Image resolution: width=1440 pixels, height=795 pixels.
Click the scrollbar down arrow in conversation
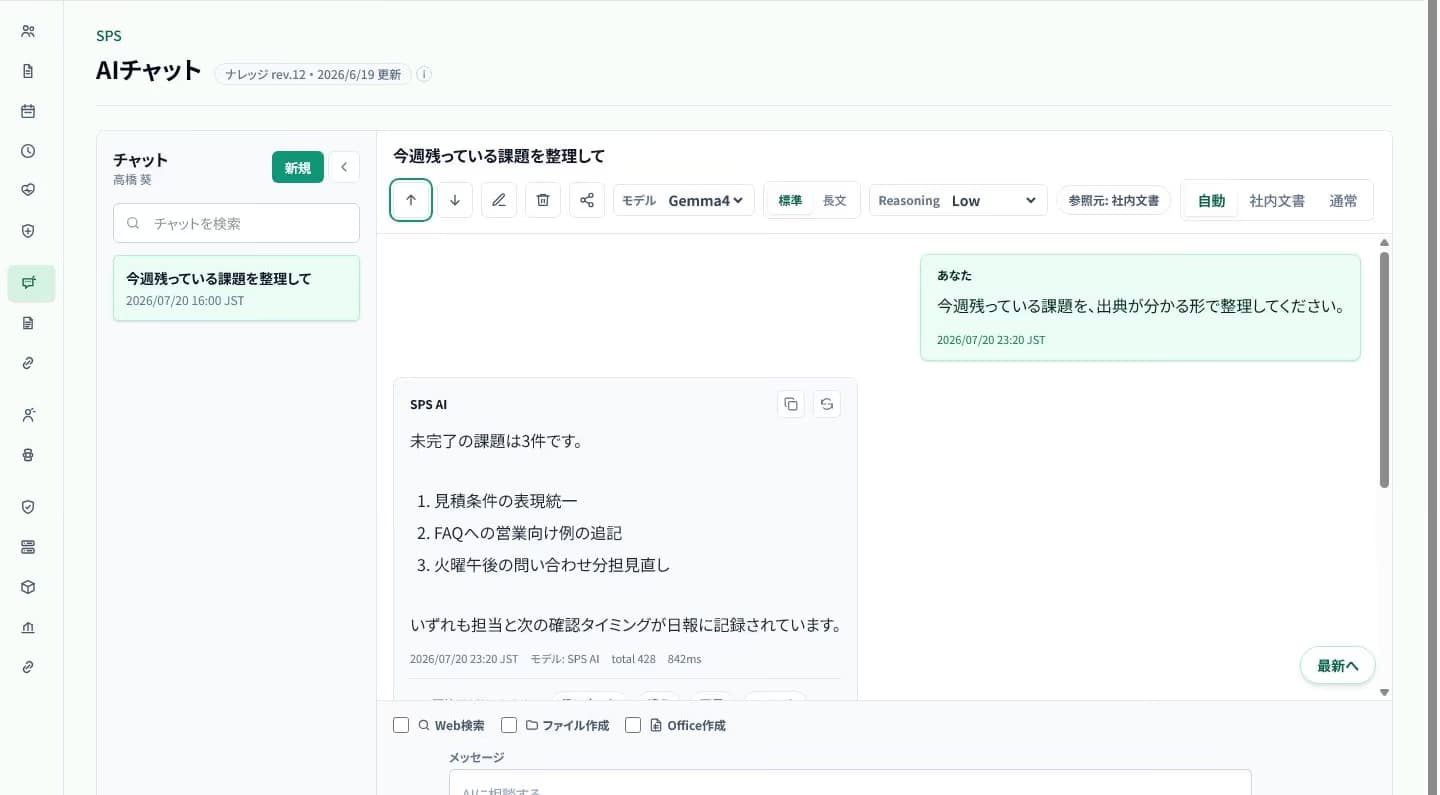pos(1384,692)
